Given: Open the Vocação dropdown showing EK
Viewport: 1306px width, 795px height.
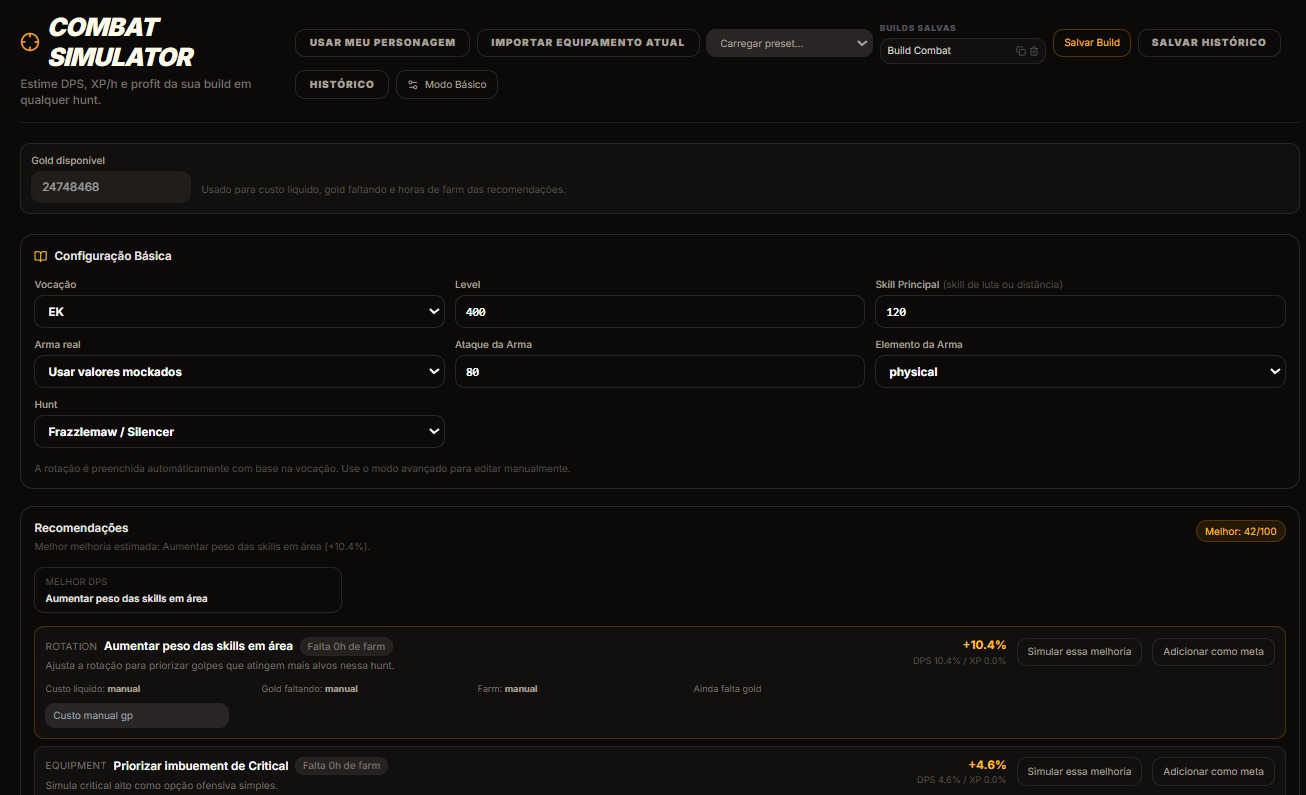Looking at the screenshot, I should point(240,312).
